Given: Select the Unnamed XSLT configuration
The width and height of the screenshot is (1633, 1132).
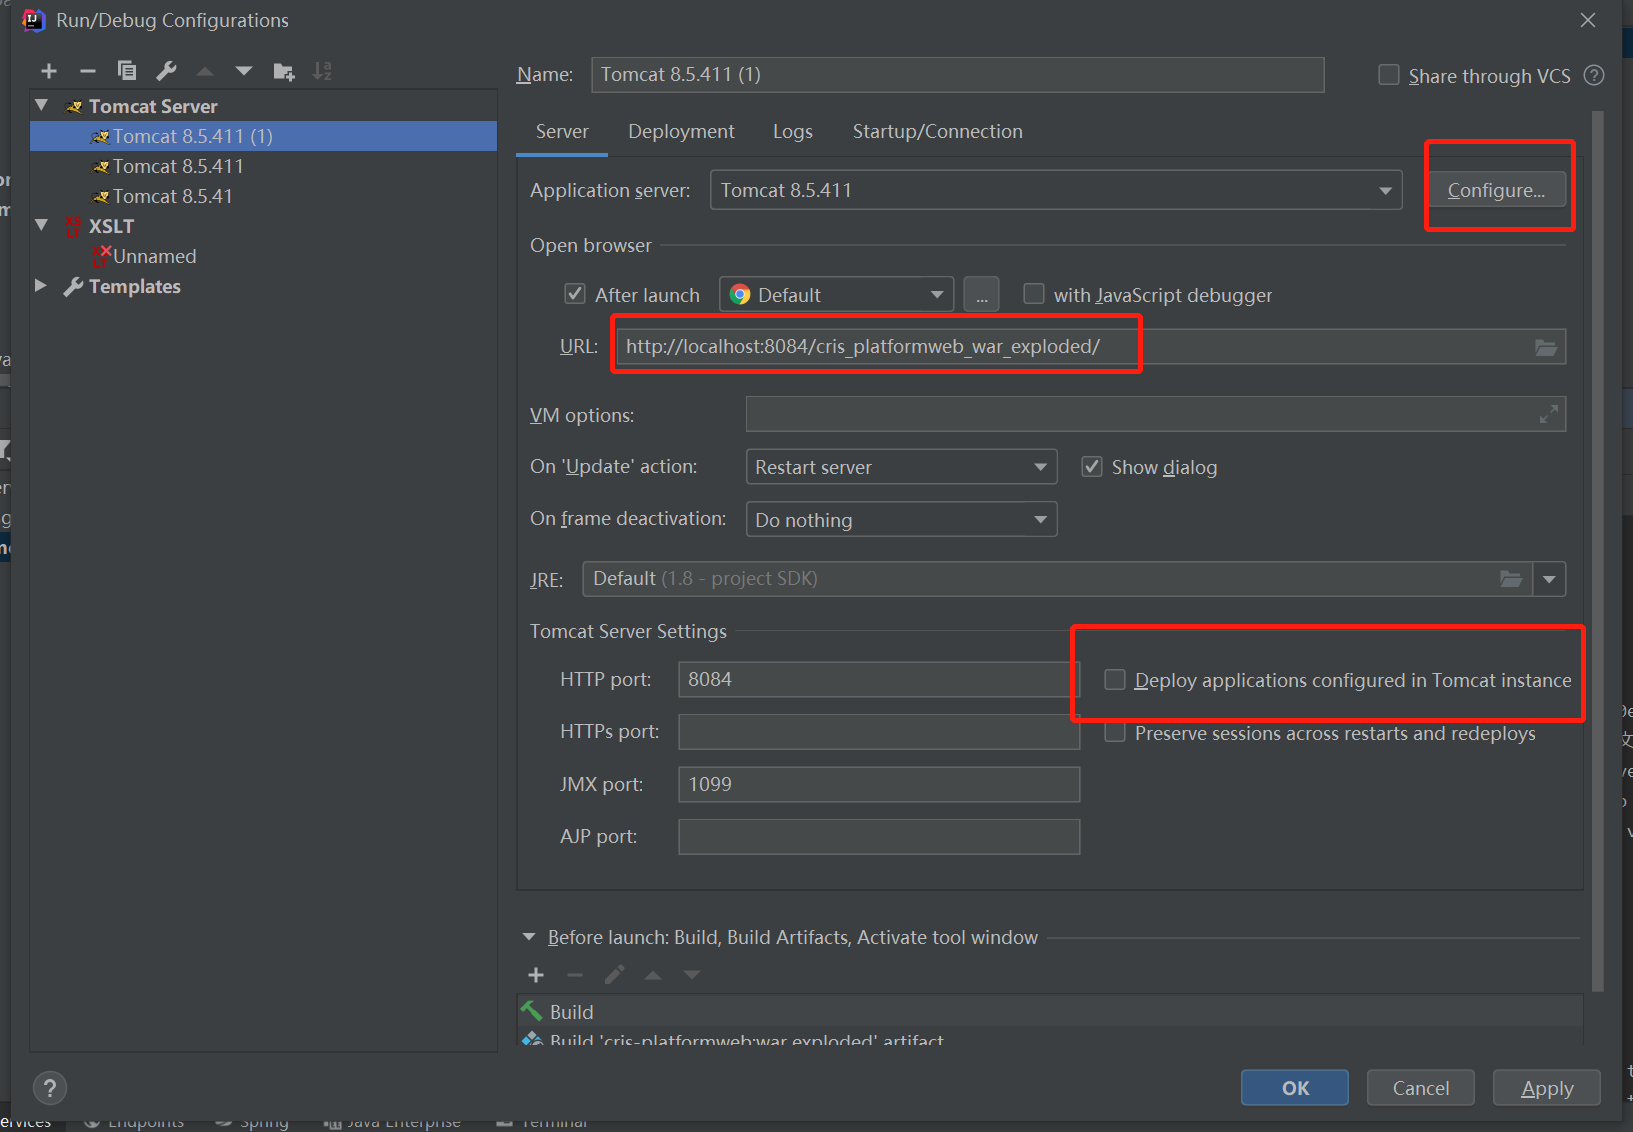Looking at the screenshot, I should [x=264, y=256].
